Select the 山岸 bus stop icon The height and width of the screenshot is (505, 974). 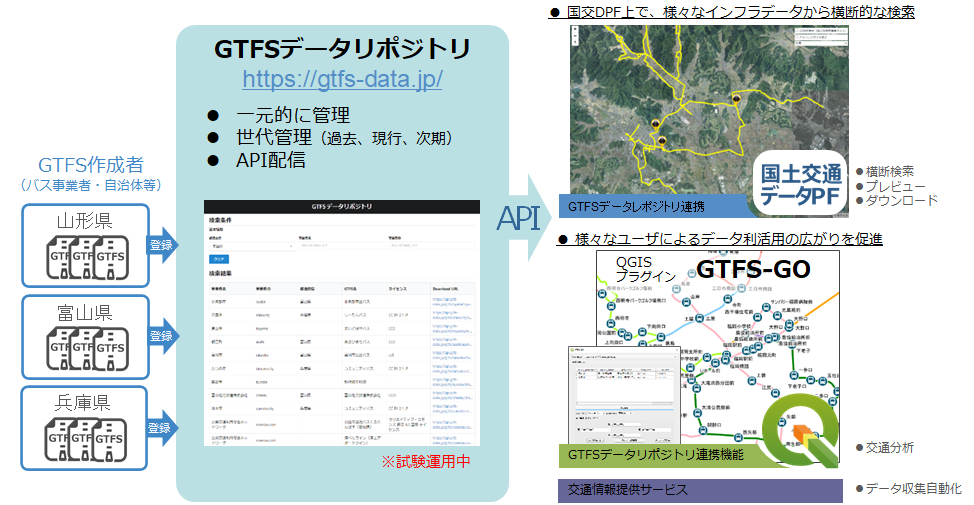pos(686,301)
